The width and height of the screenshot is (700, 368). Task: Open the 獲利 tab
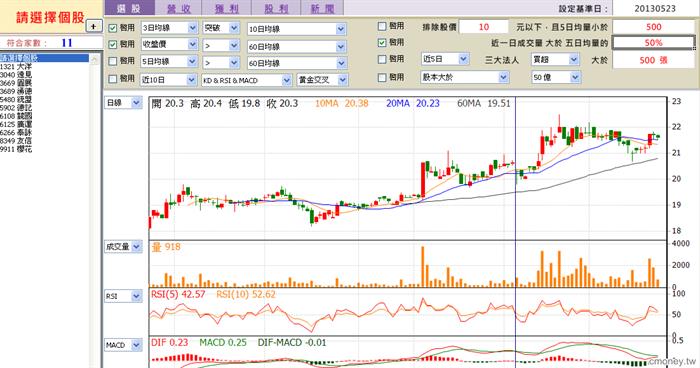click(x=227, y=8)
